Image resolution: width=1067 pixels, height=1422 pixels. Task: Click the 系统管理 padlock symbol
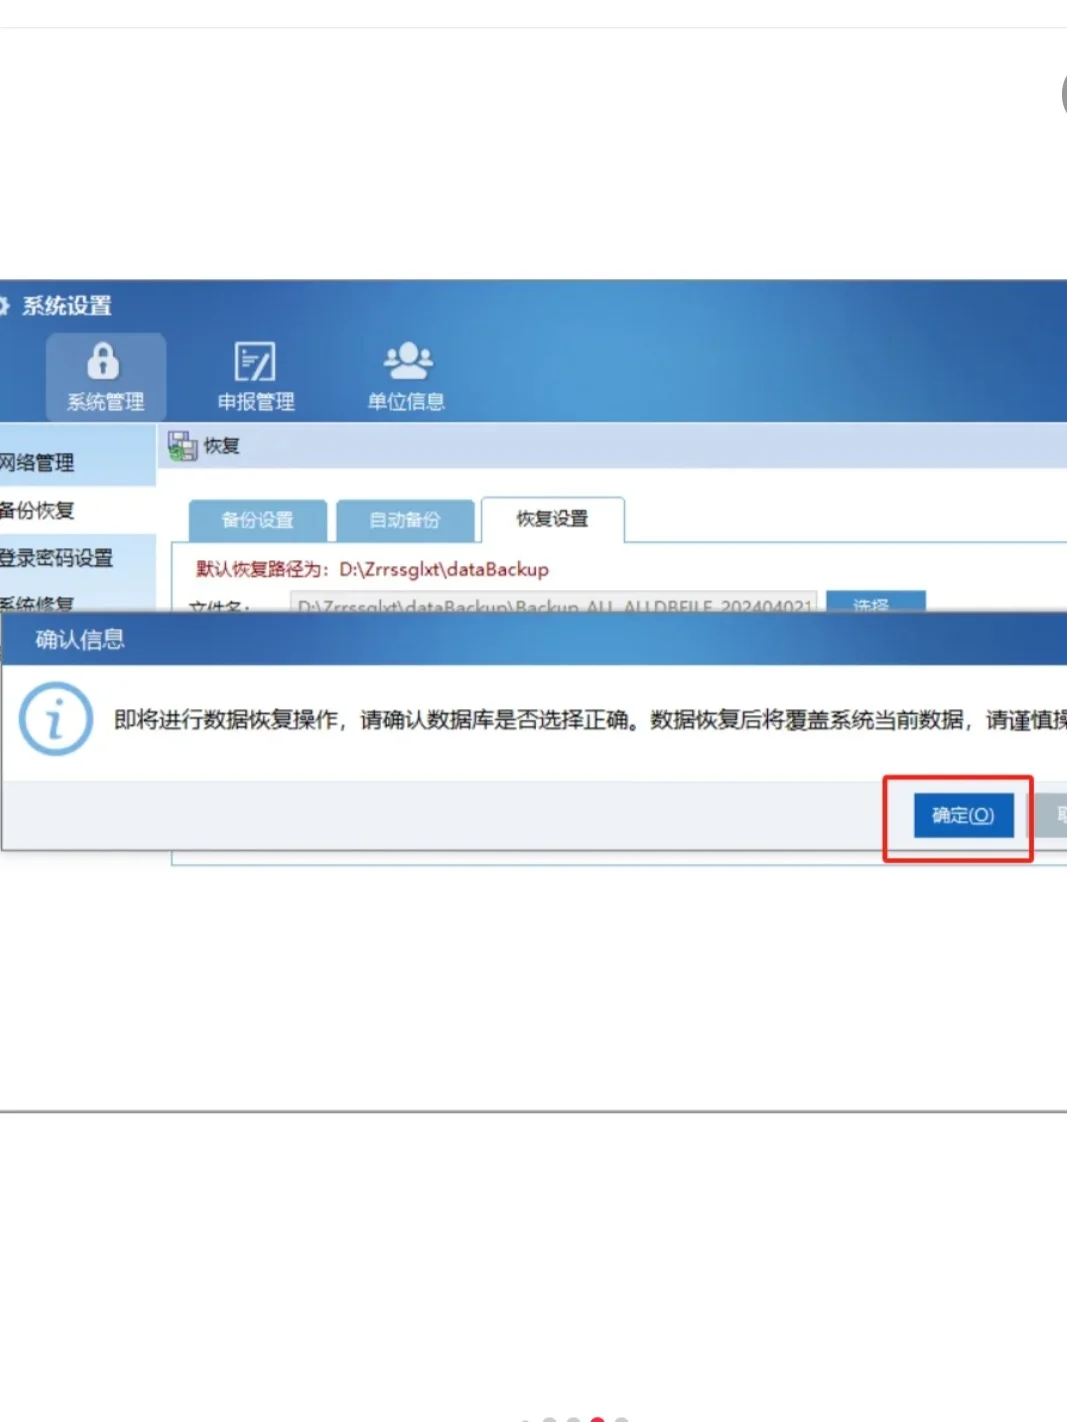click(105, 363)
